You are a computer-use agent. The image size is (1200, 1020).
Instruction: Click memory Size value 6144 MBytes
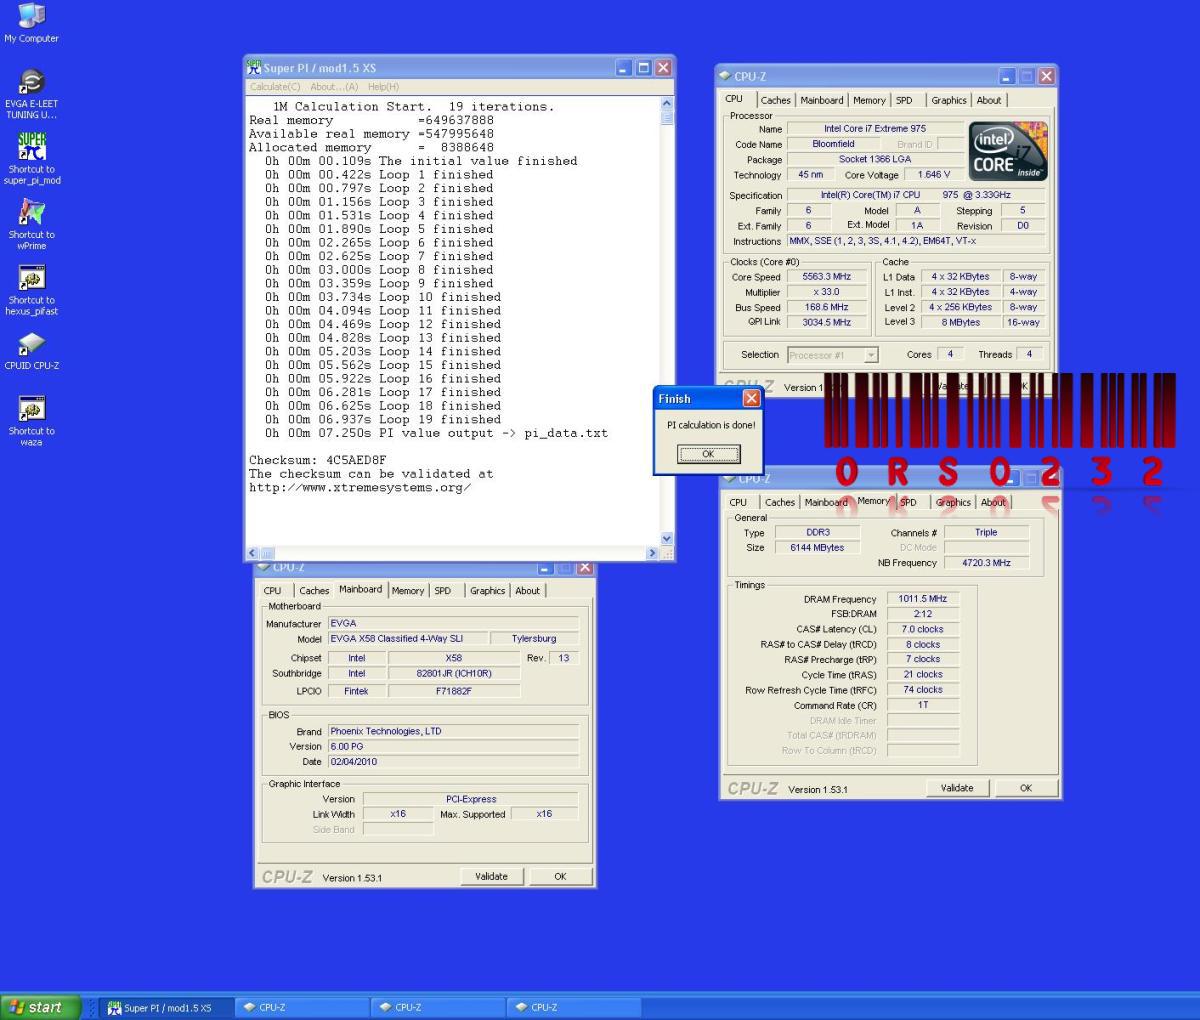[817, 548]
